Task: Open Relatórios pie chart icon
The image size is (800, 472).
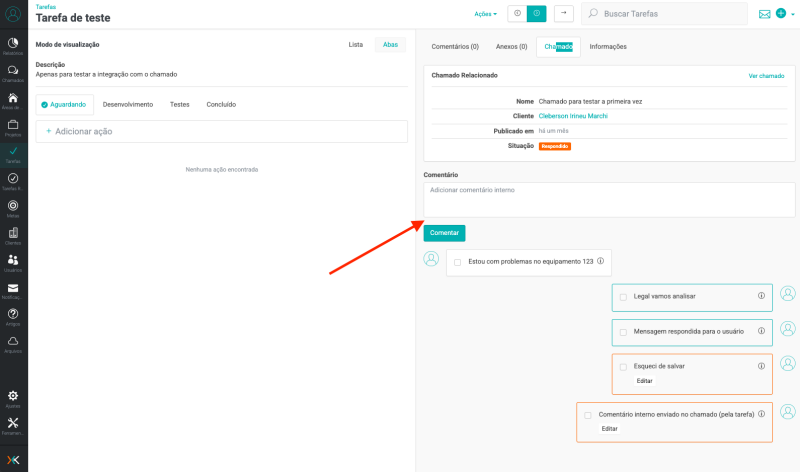Action: (x=13, y=46)
